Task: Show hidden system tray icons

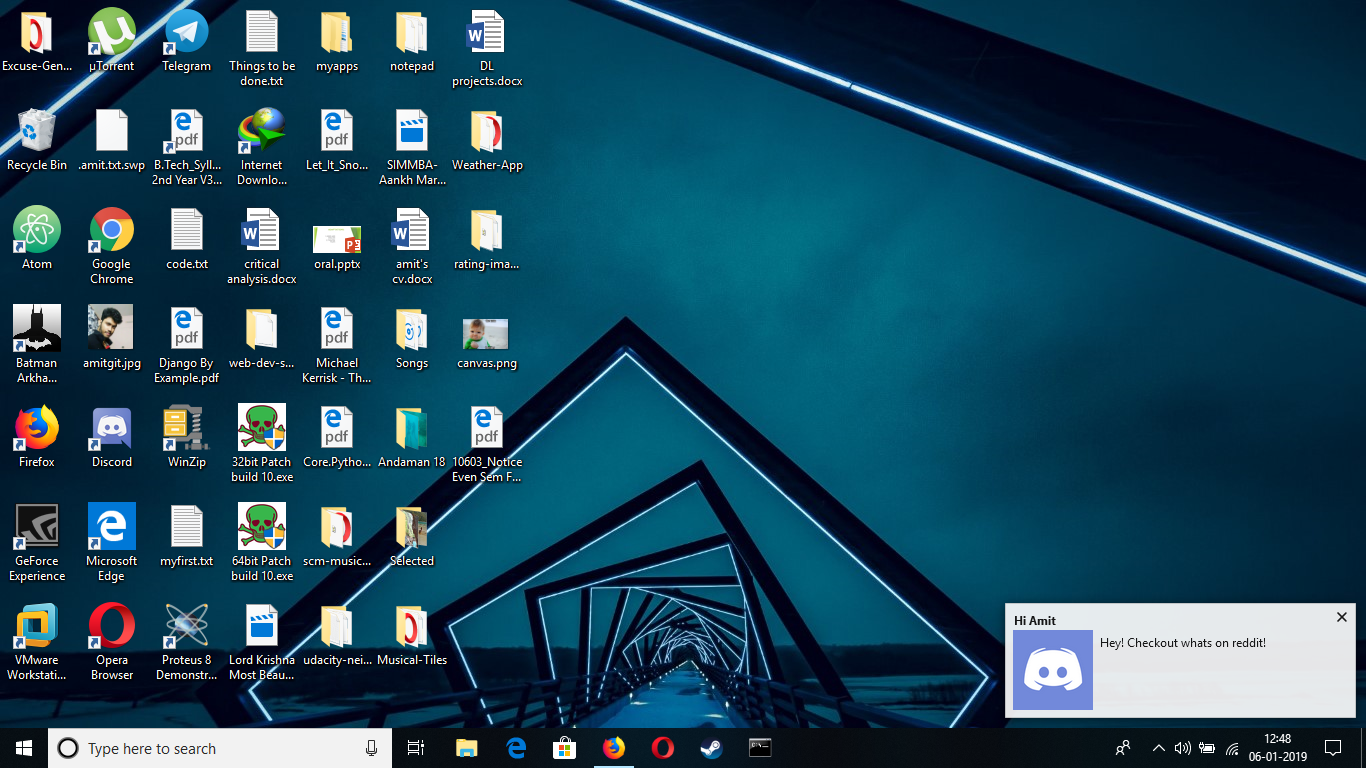Action: [1158, 748]
